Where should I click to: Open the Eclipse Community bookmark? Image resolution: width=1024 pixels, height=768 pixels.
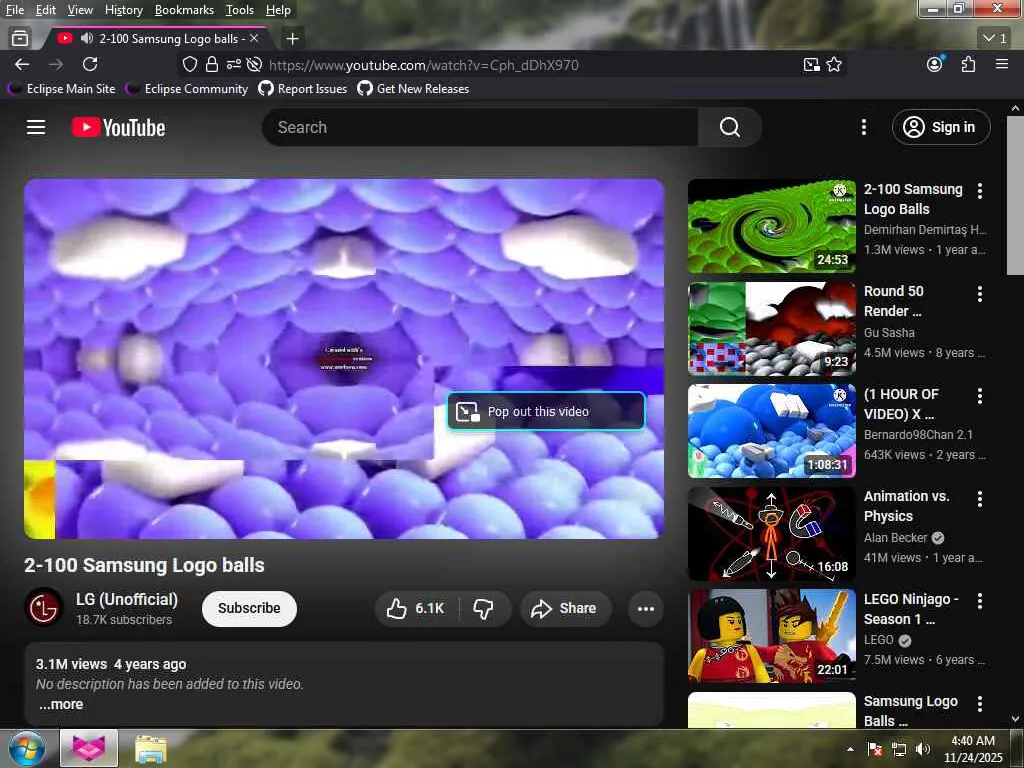point(188,89)
